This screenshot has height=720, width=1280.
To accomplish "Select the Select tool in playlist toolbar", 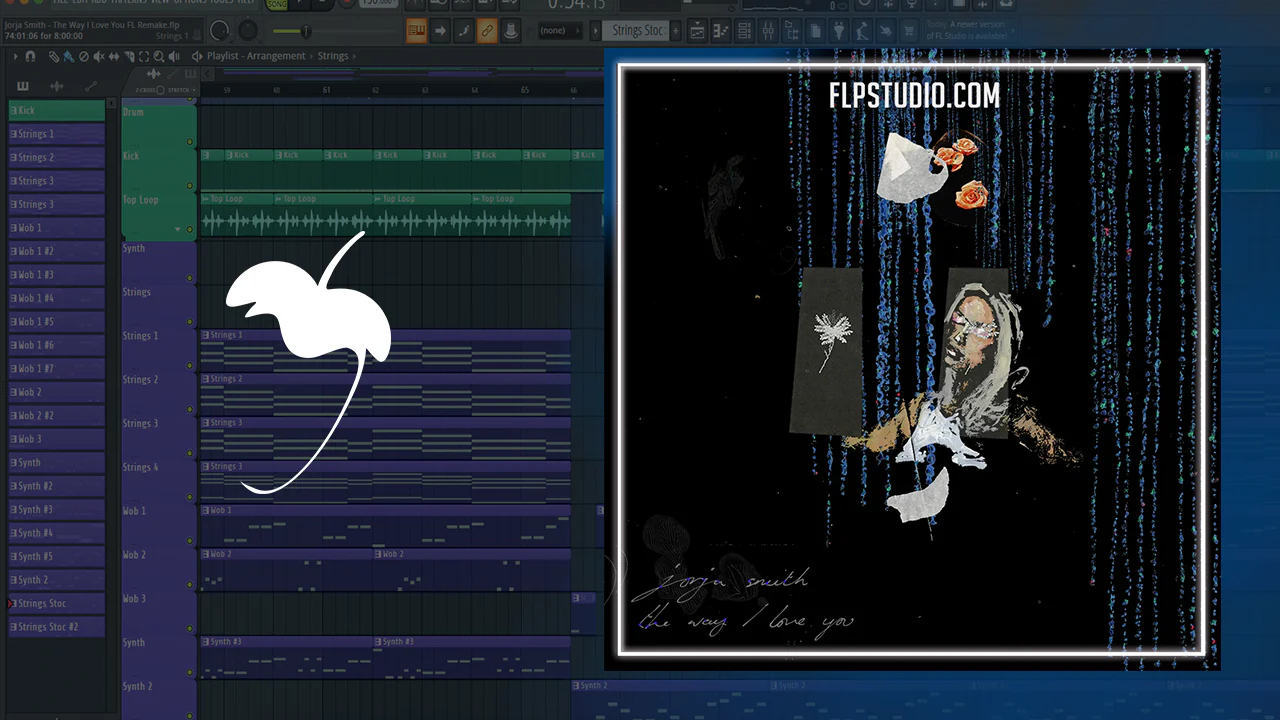I will pos(144,56).
